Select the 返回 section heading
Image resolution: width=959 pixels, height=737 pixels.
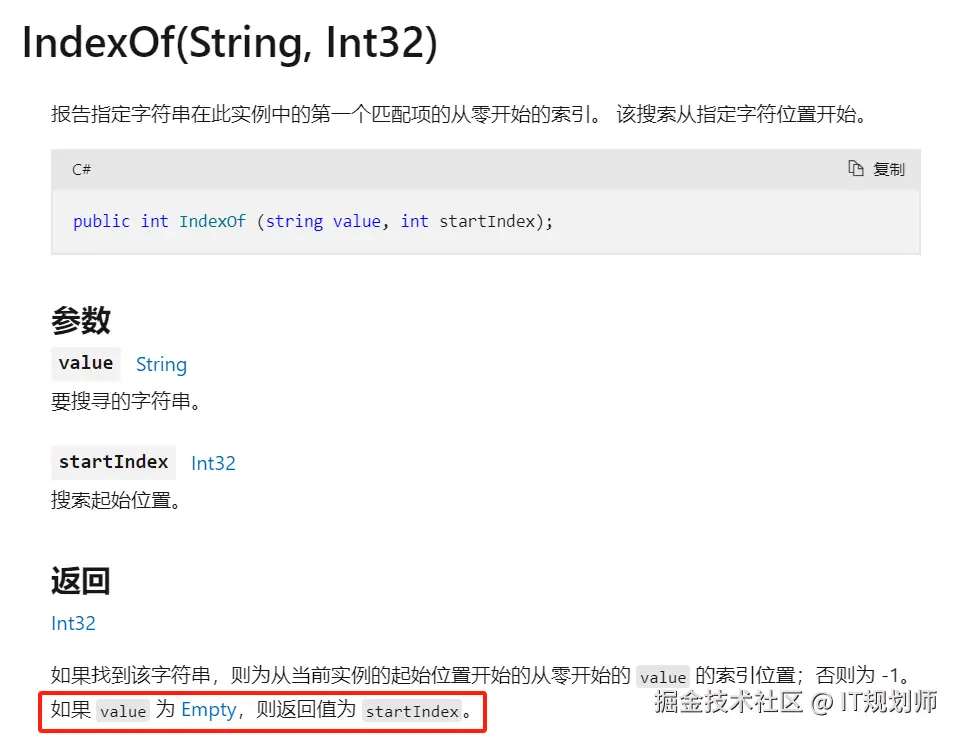click(x=80, y=580)
